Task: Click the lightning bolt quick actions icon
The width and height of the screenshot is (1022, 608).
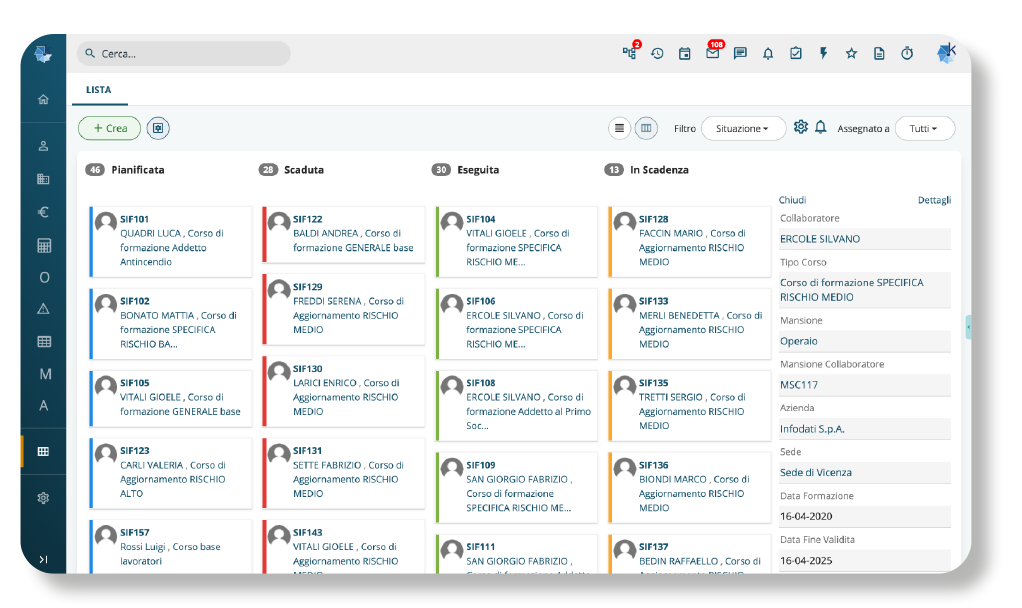Action: pyautogui.click(x=823, y=54)
